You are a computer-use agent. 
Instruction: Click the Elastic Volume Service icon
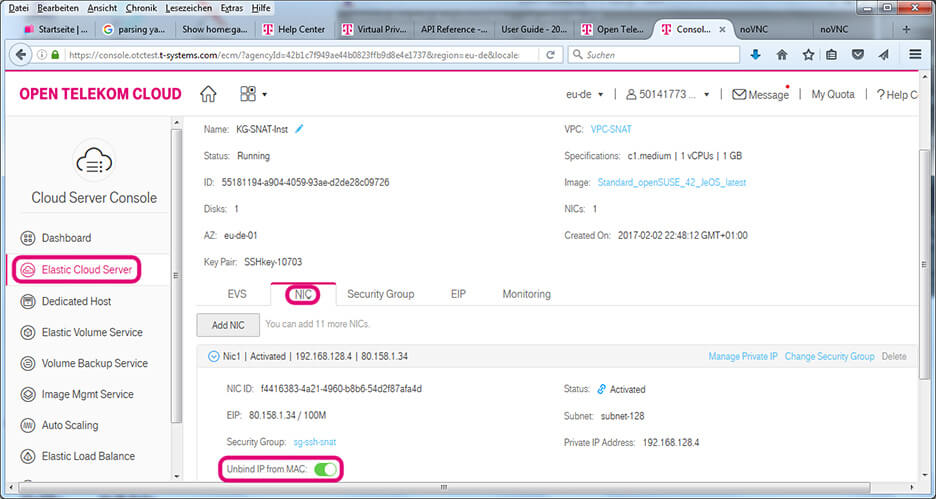[x=27, y=332]
